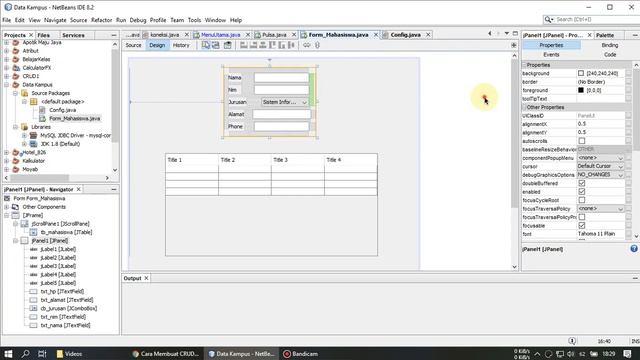
Task: Minimize the Navigator window
Action: [114, 189]
